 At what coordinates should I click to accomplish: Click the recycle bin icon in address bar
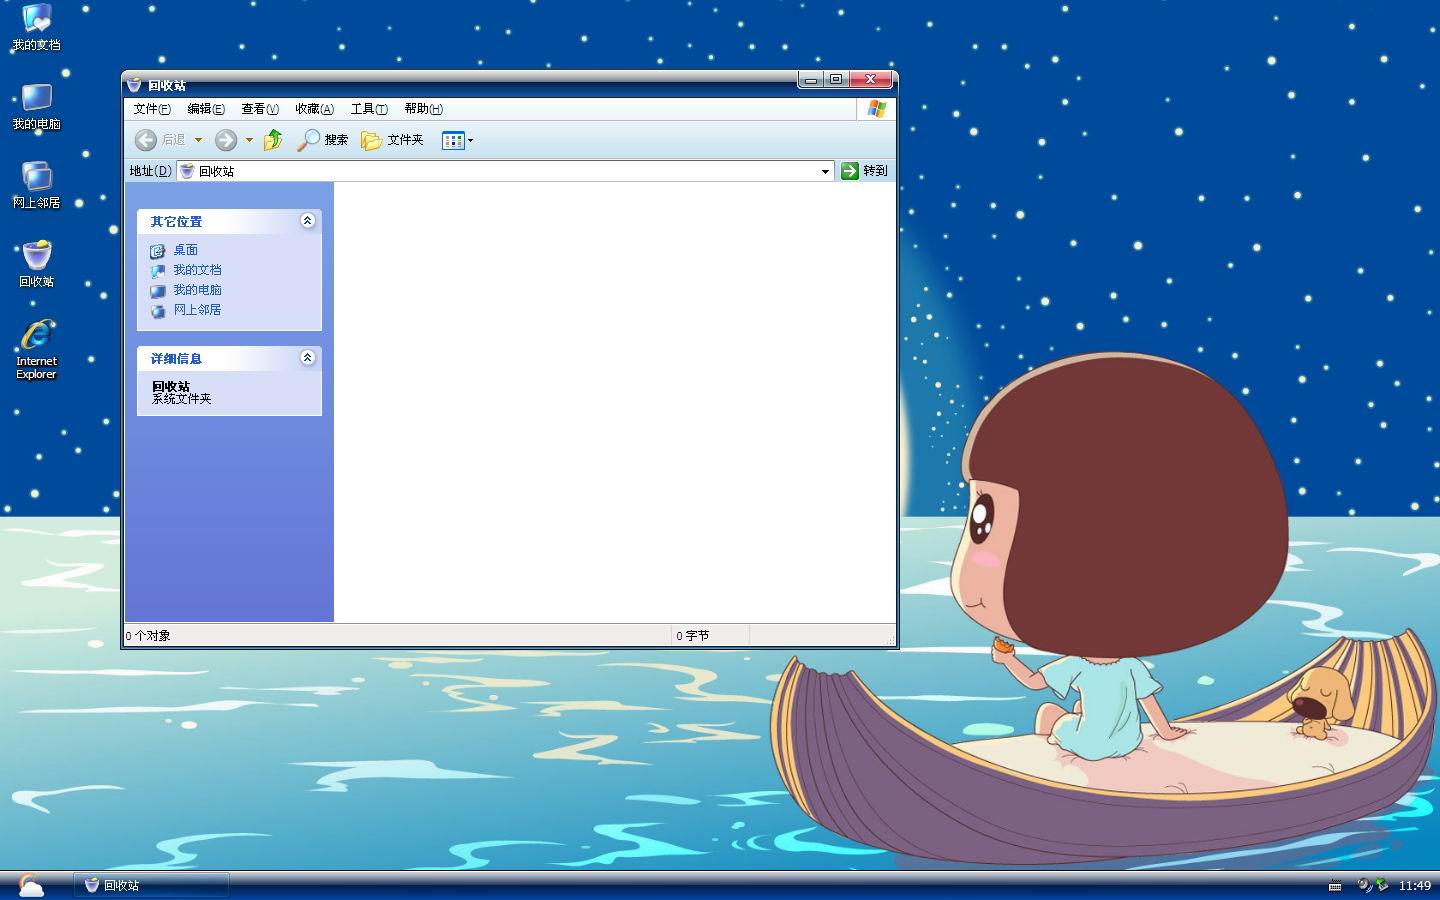click(x=187, y=171)
